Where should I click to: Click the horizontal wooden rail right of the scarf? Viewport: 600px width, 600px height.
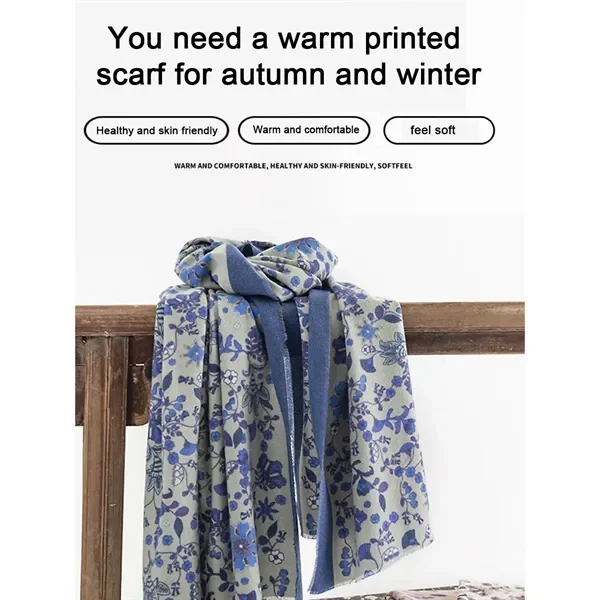pyautogui.click(x=463, y=328)
